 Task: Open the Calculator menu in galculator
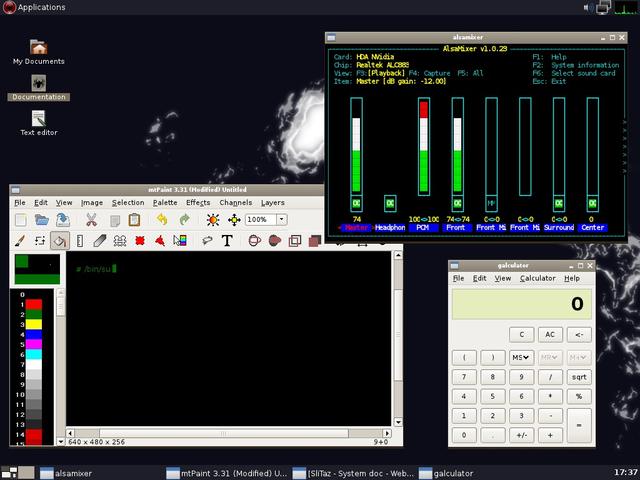coord(538,278)
